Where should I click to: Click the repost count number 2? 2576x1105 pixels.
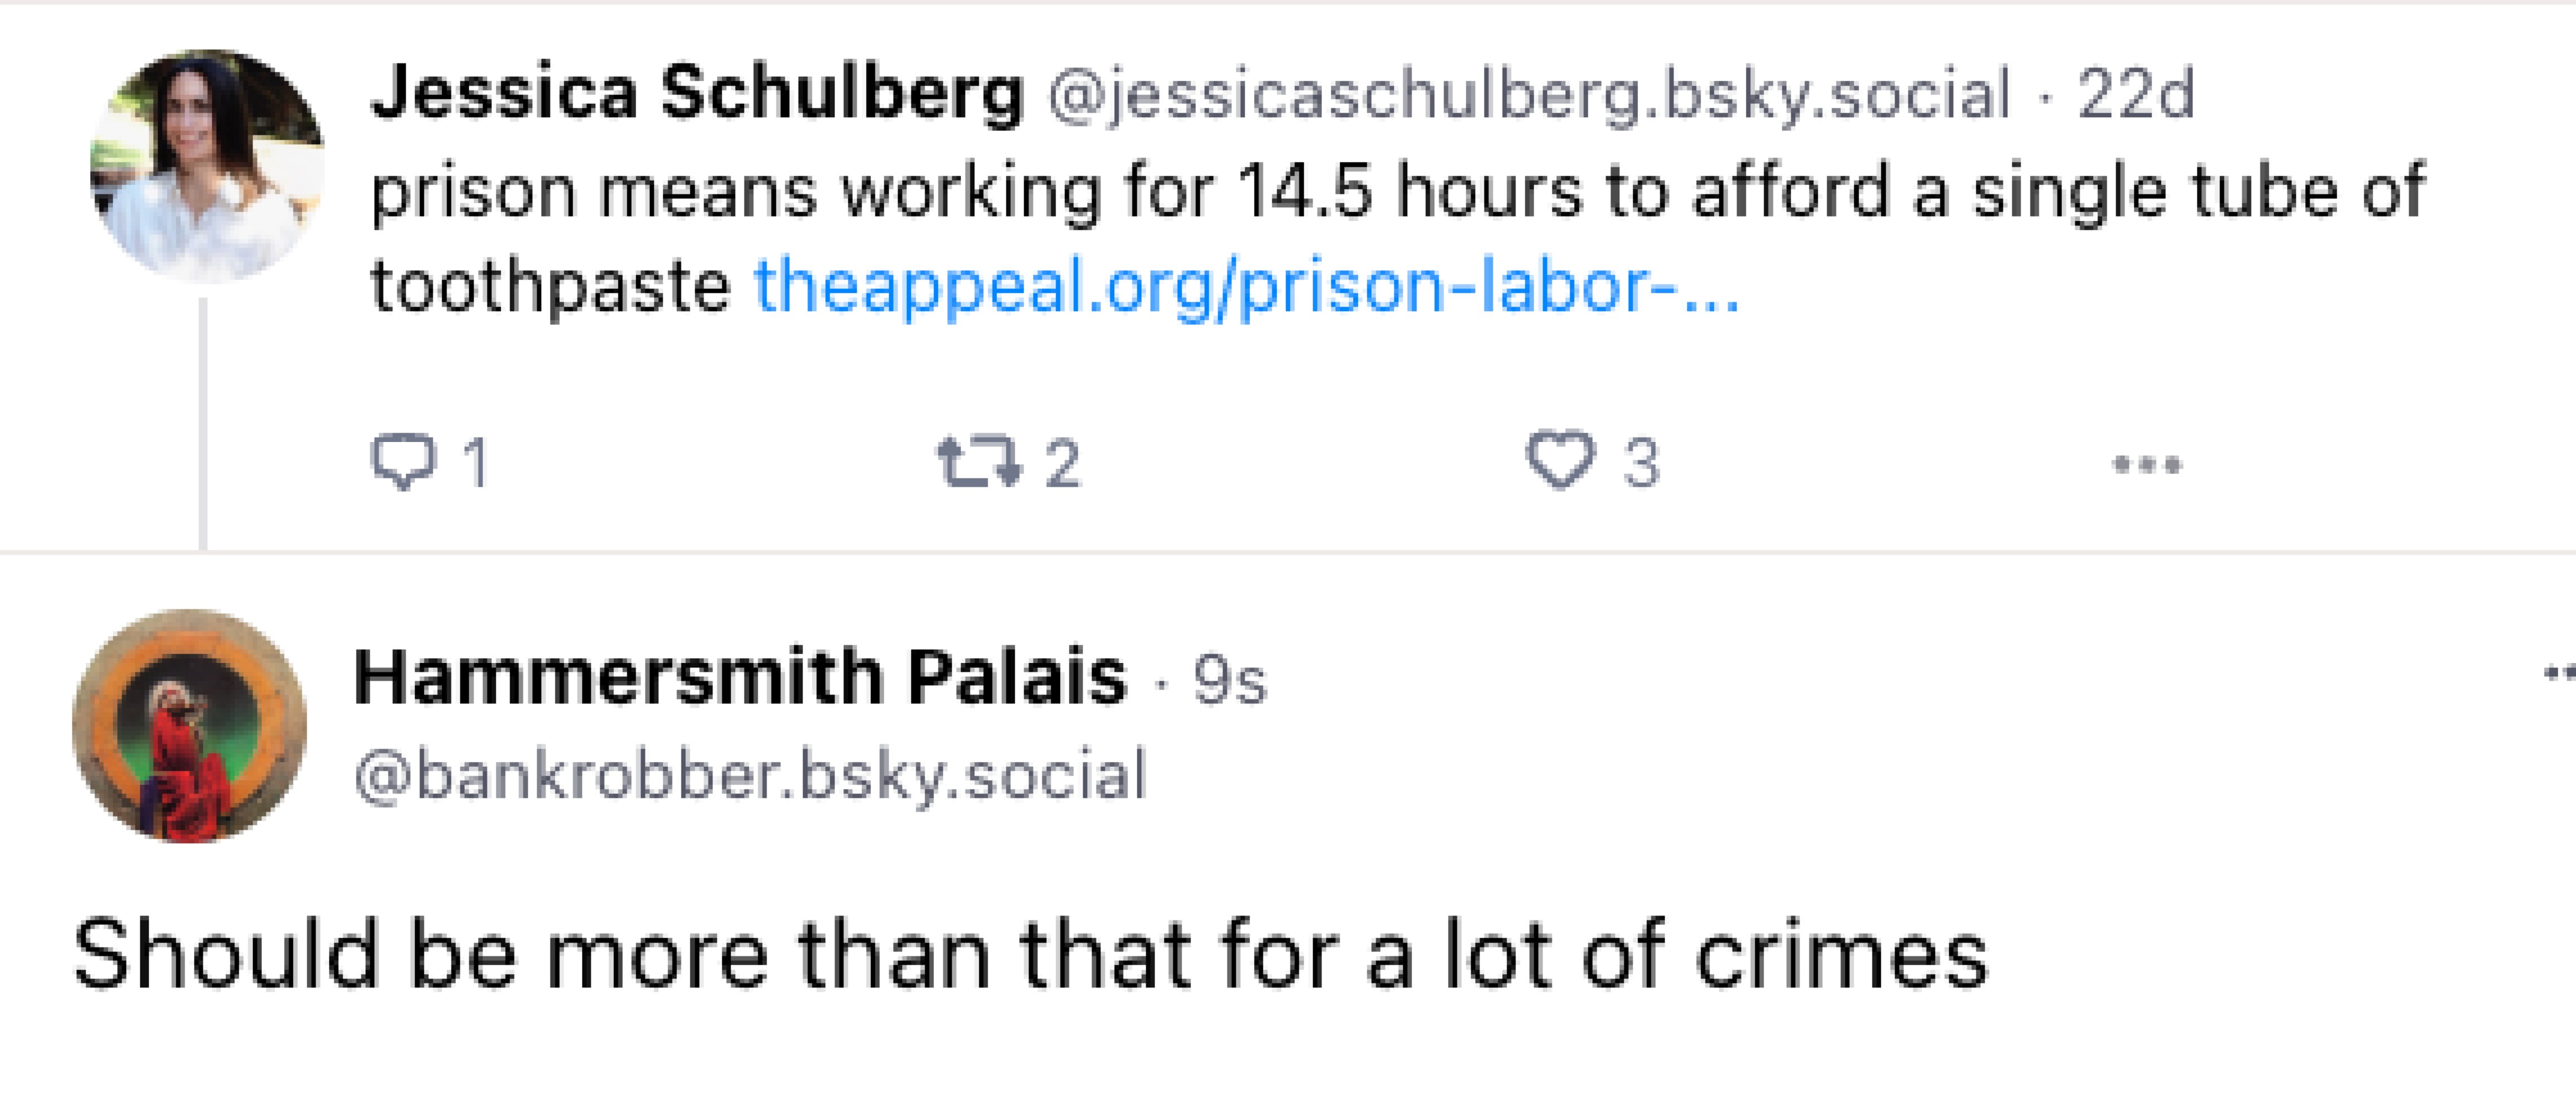[1063, 463]
